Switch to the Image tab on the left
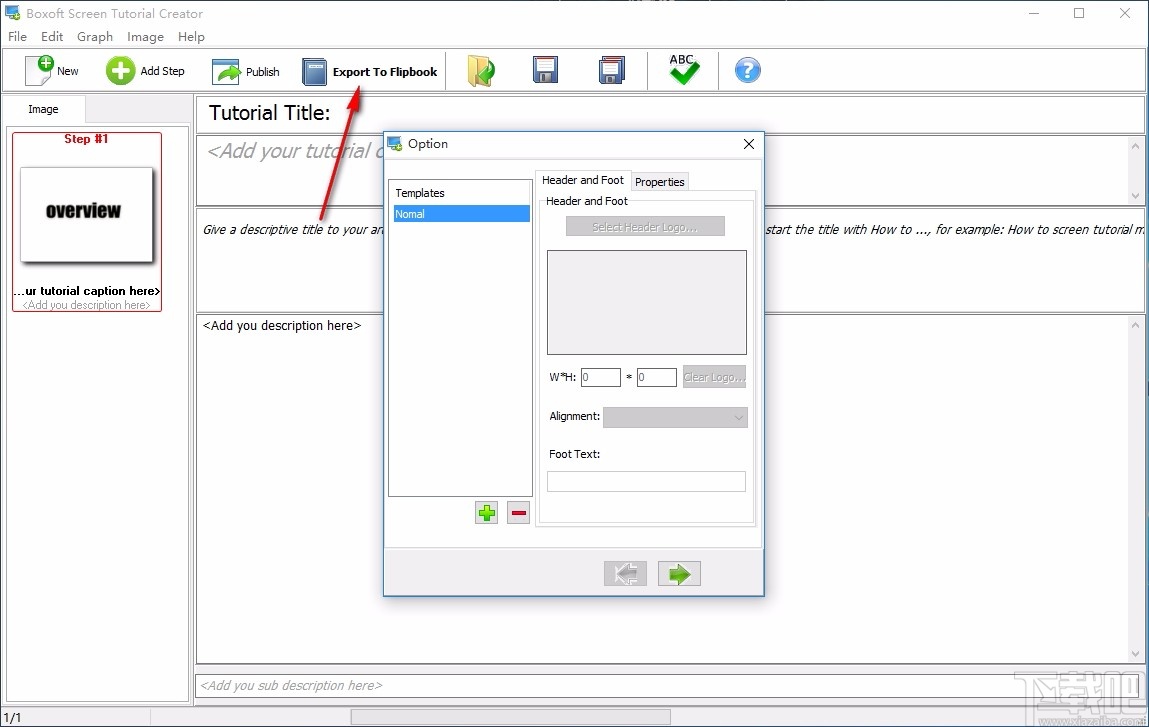1149x727 pixels. (43, 108)
